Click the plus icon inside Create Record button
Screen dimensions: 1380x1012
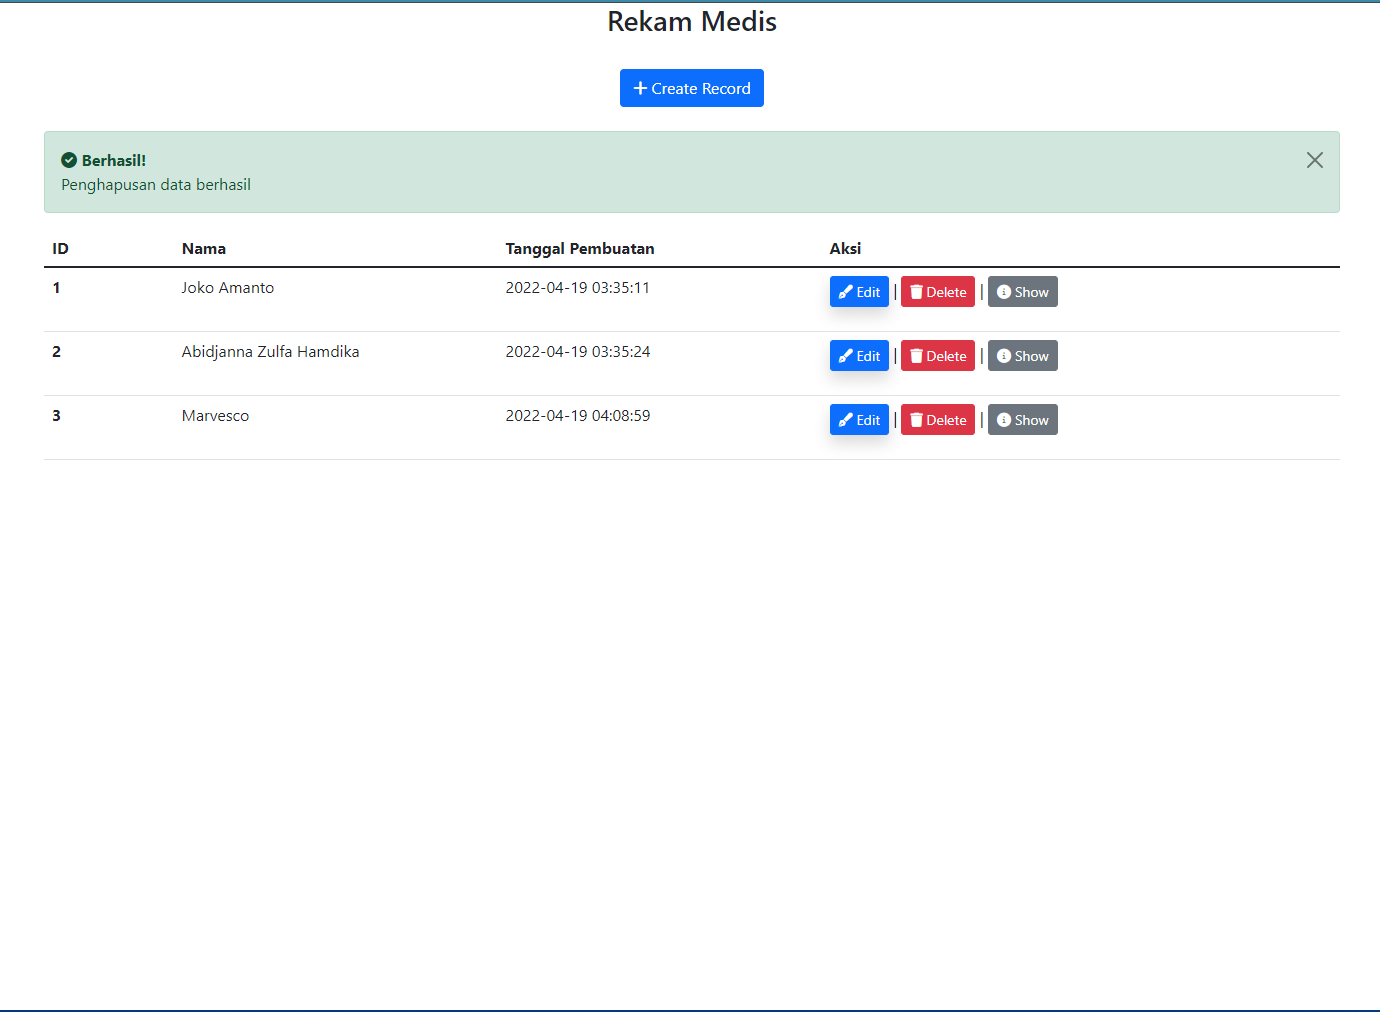pos(640,88)
